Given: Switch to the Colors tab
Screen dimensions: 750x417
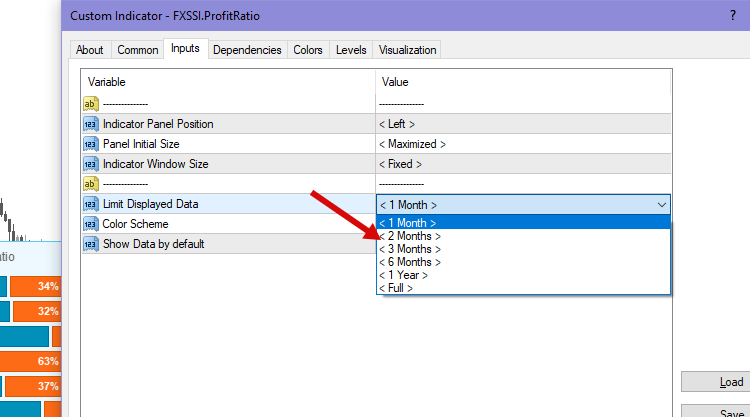Looking at the screenshot, I should point(307,50).
